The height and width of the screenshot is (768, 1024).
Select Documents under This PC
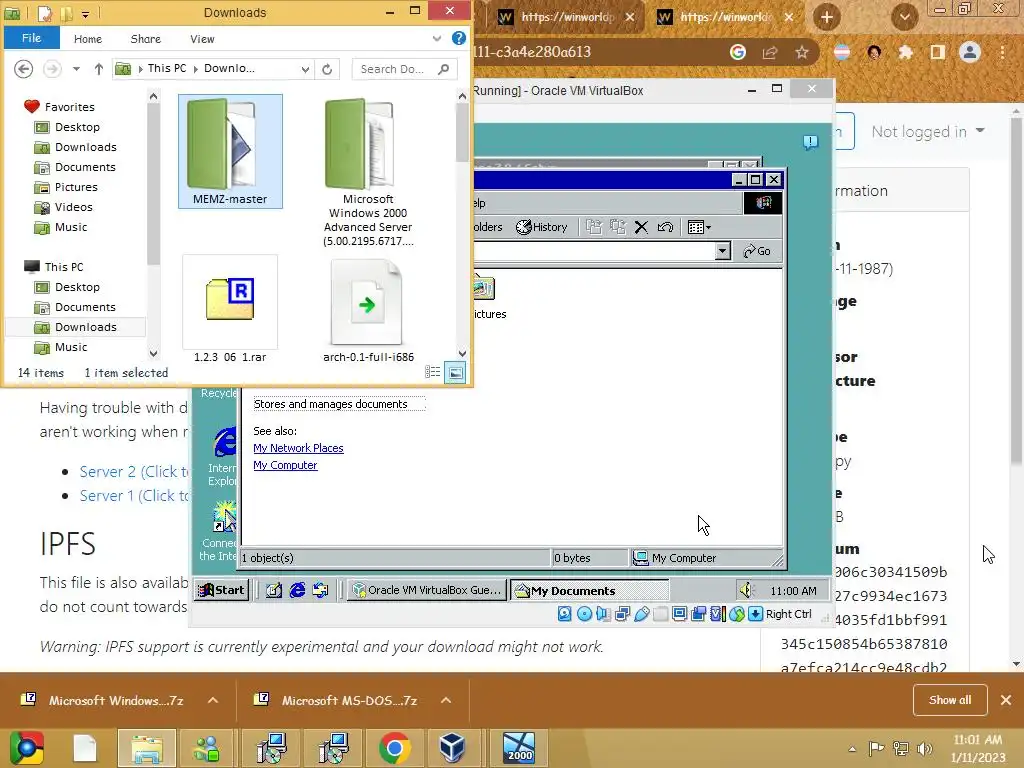(x=85, y=307)
